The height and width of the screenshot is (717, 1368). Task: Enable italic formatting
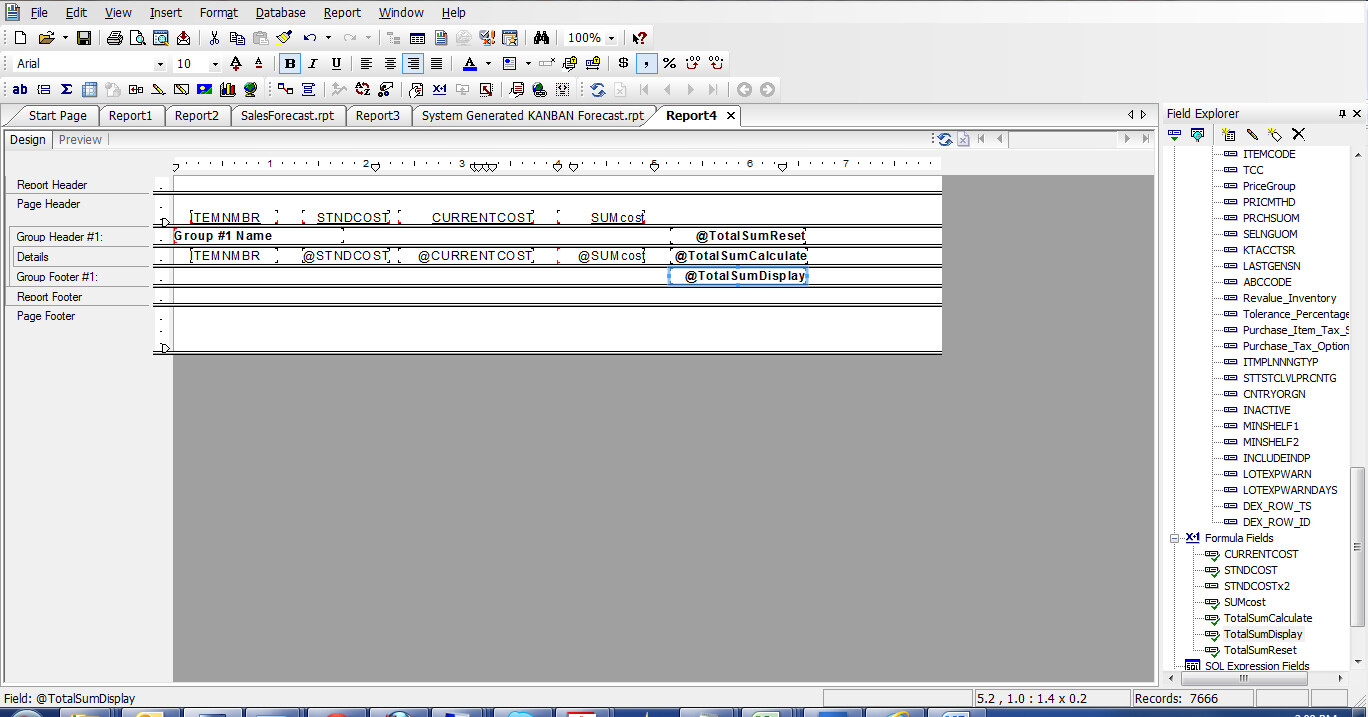point(312,63)
